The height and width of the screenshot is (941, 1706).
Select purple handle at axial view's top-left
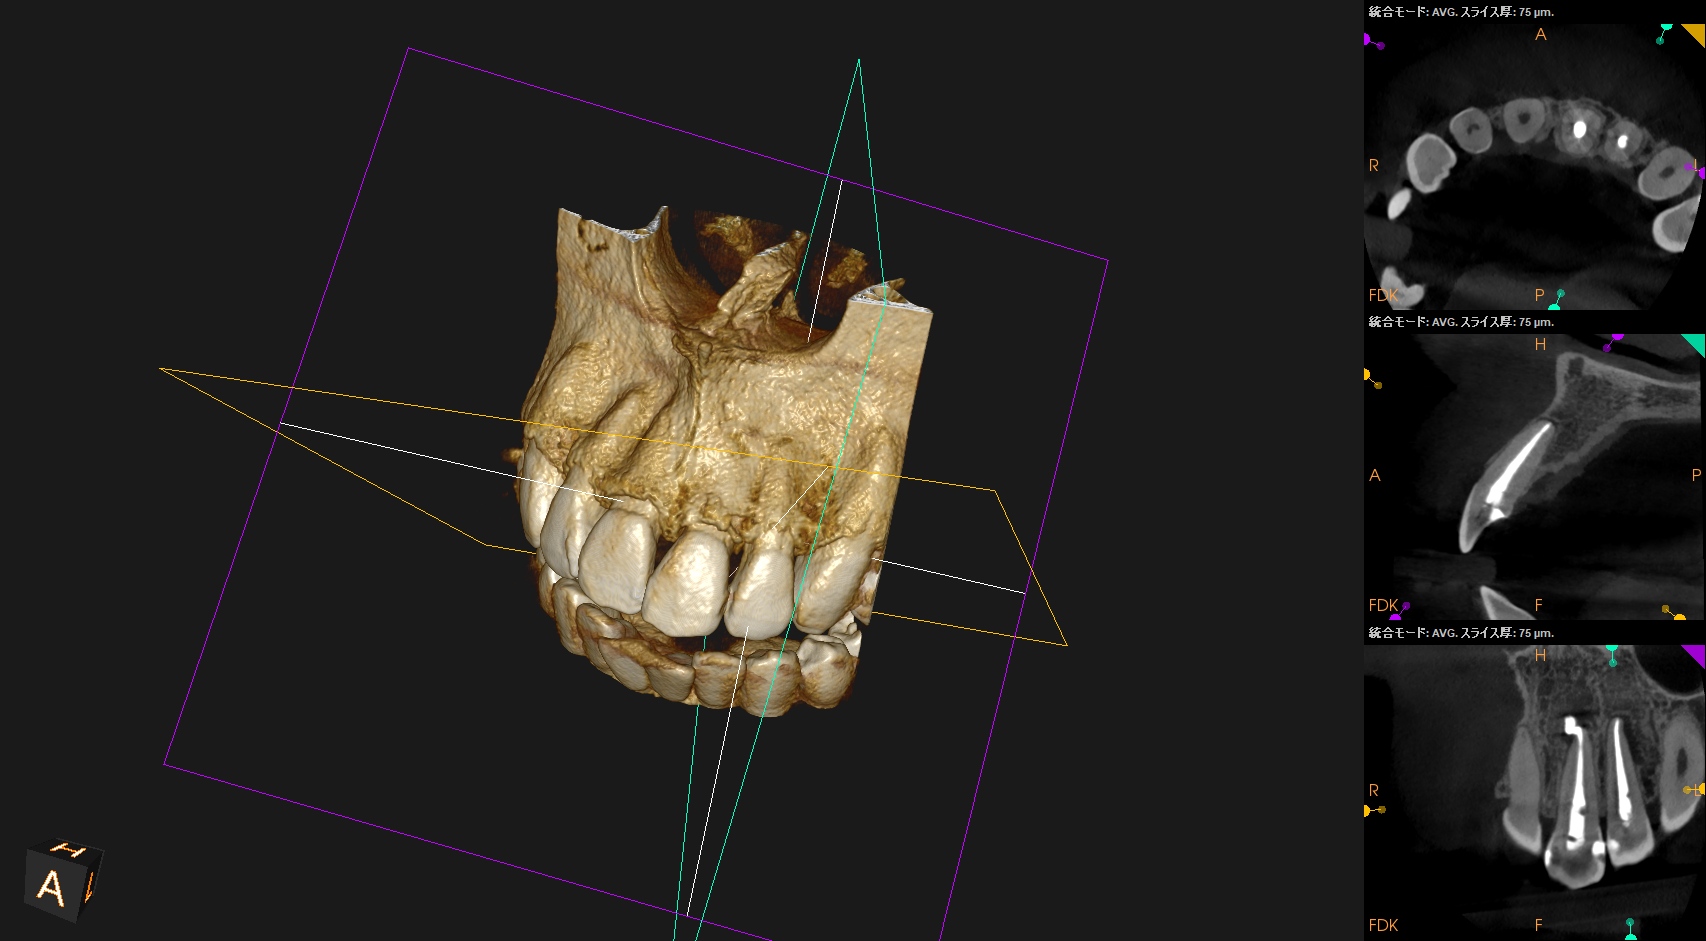pos(1371,41)
